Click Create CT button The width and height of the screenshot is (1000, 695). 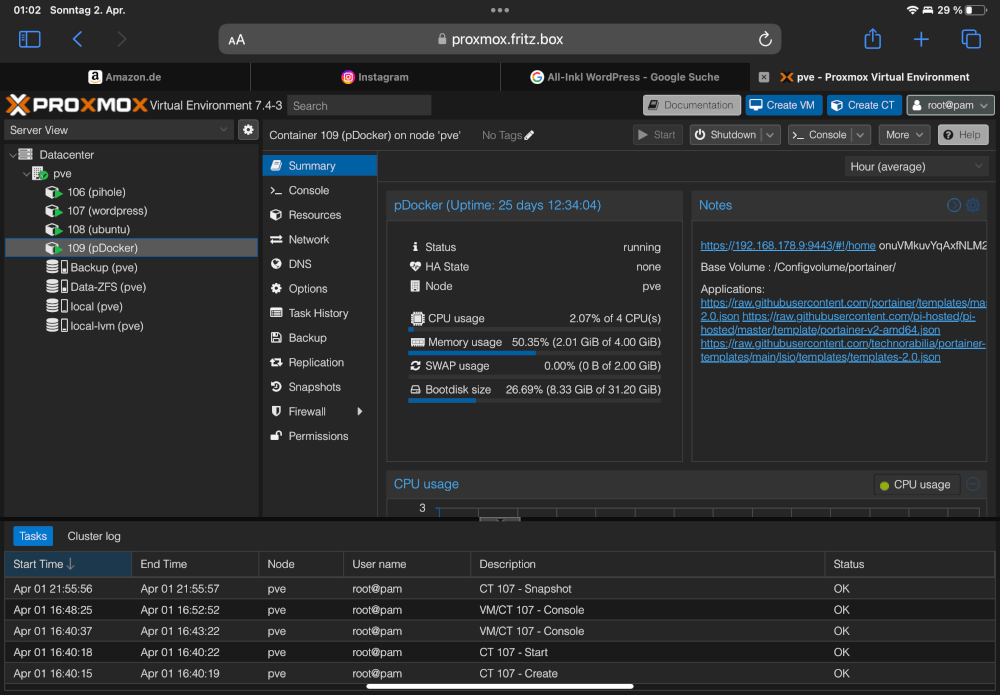pyautogui.click(x=864, y=105)
